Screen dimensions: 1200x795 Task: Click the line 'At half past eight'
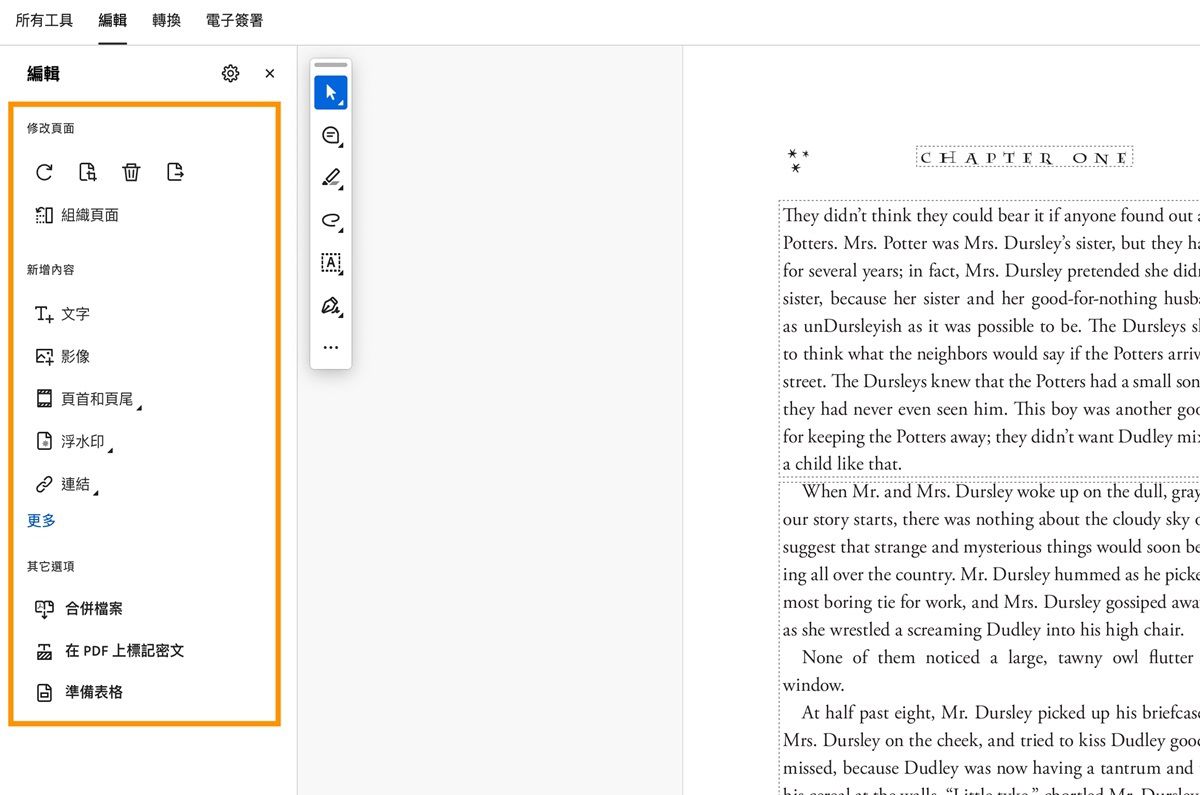1000,713
